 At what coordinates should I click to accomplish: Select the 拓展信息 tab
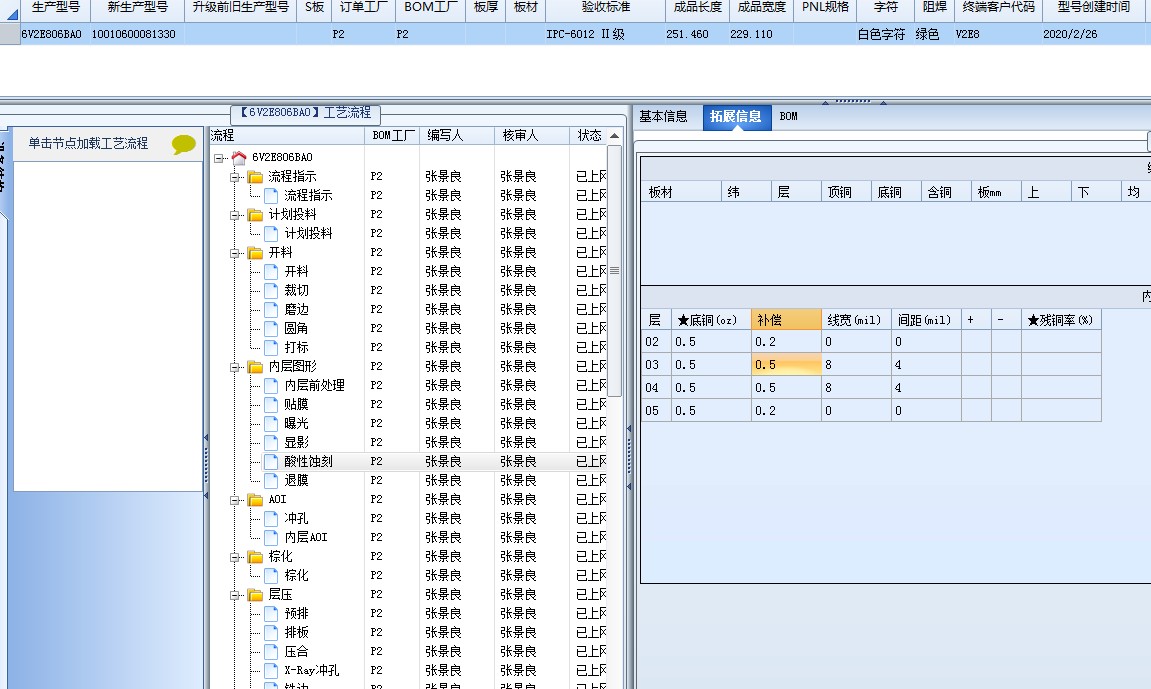click(736, 117)
